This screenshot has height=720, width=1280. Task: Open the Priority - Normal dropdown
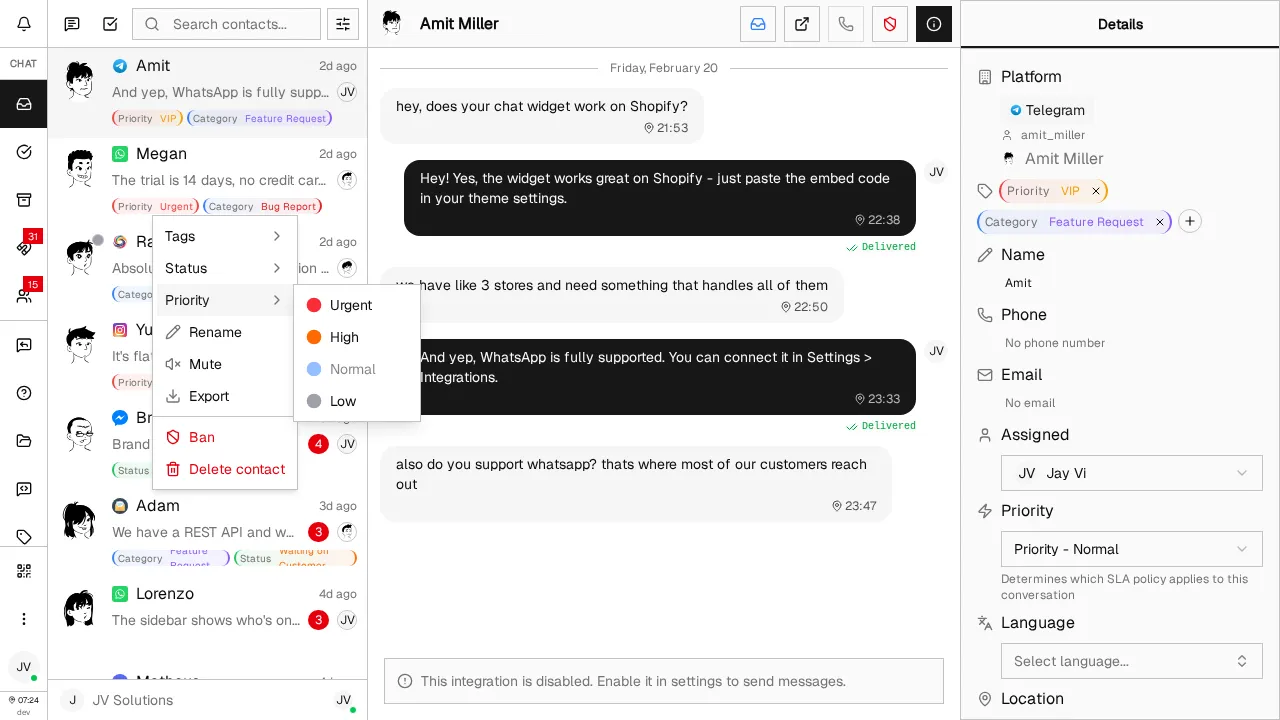(x=1131, y=549)
